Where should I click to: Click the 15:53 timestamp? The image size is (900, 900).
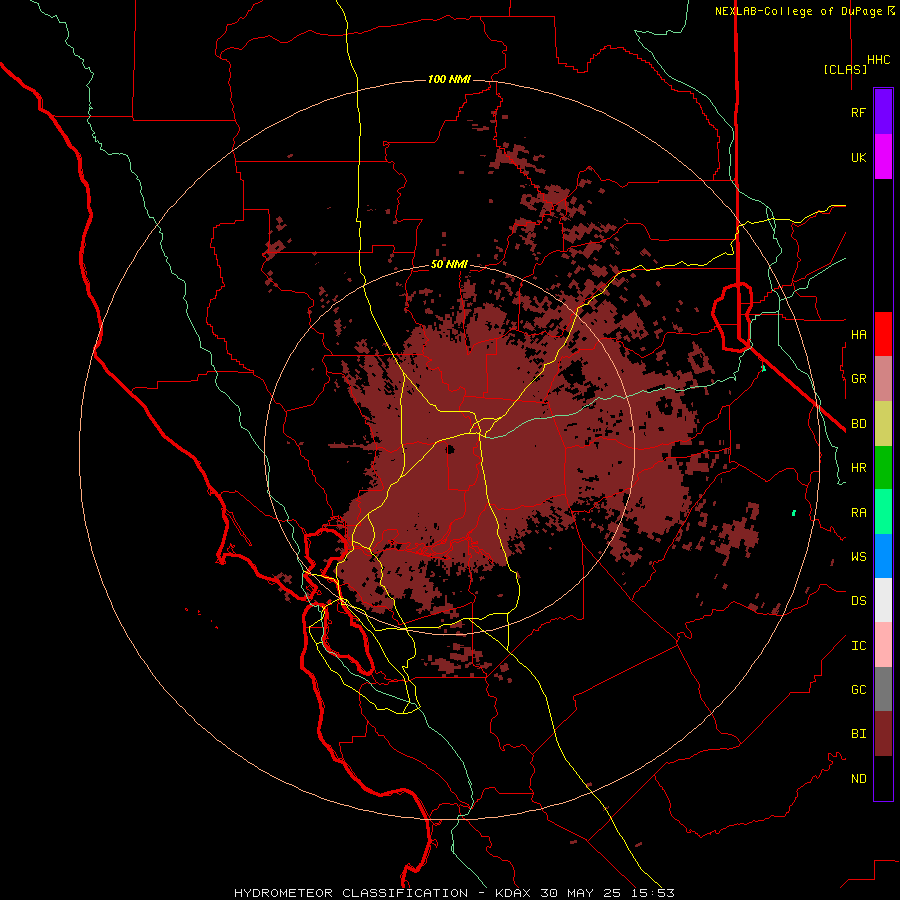(x=653, y=893)
